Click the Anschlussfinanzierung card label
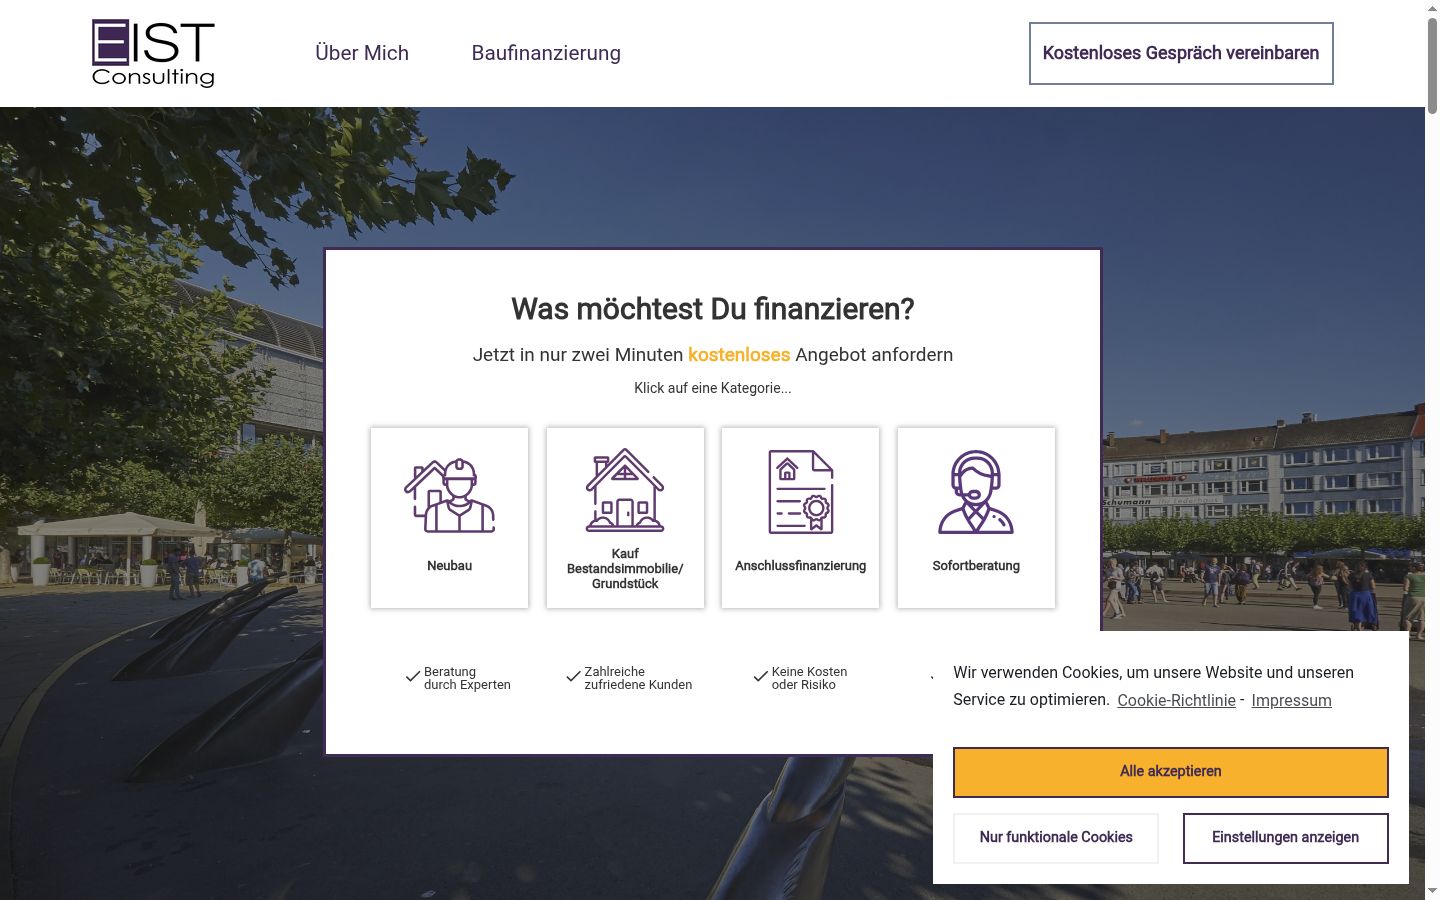 [801, 566]
